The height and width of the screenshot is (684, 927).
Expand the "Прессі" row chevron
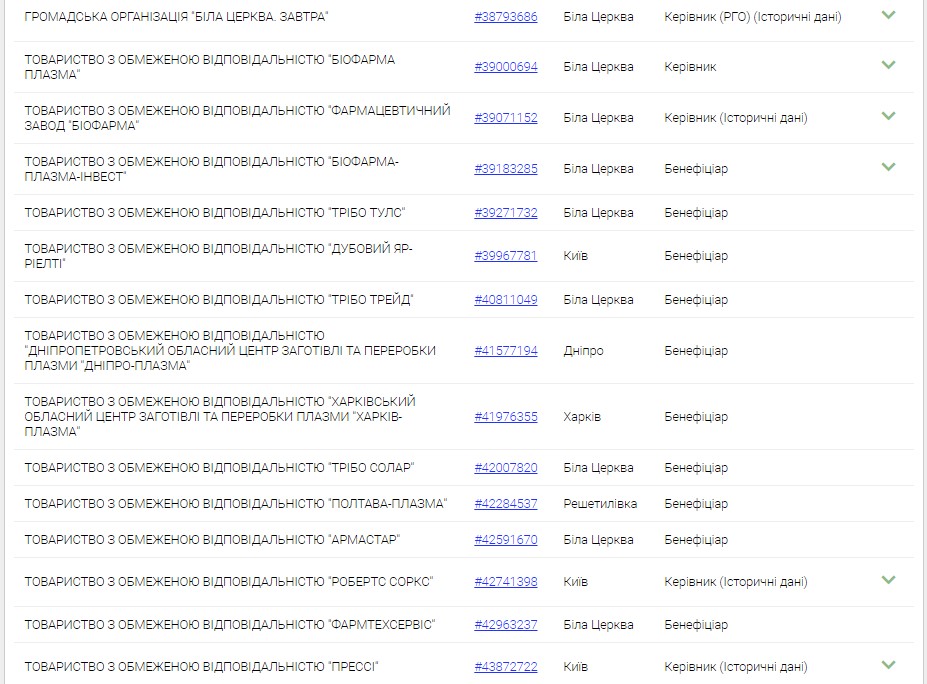(x=888, y=665)
